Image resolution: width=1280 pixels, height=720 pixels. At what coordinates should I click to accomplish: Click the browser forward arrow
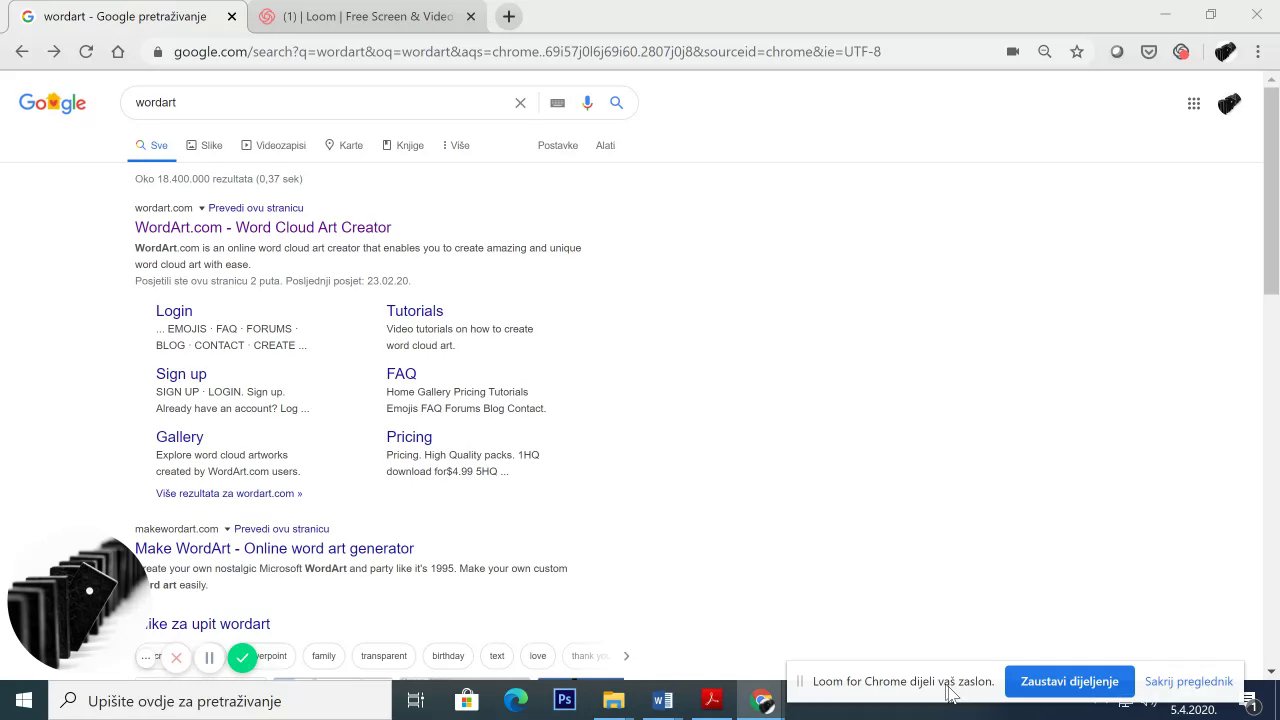click(x=54, y=52)
